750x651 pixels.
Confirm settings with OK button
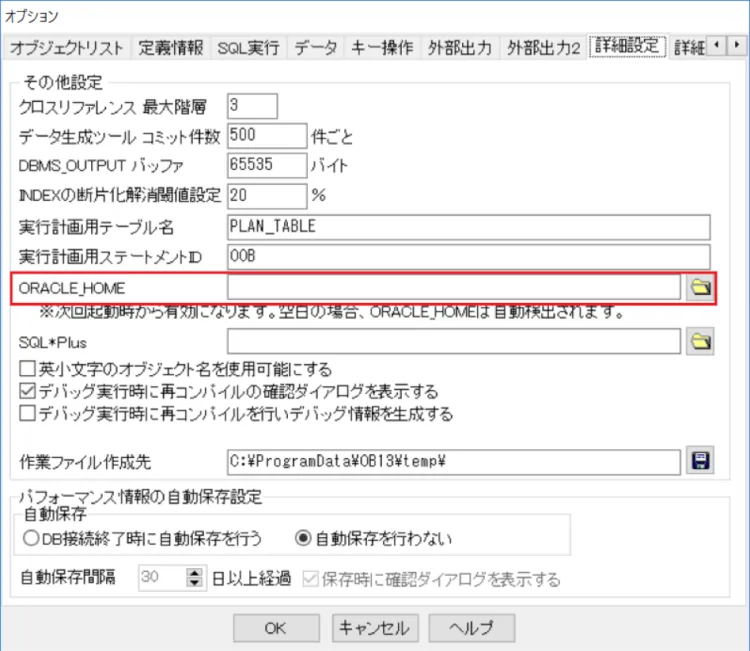(276, 628)
